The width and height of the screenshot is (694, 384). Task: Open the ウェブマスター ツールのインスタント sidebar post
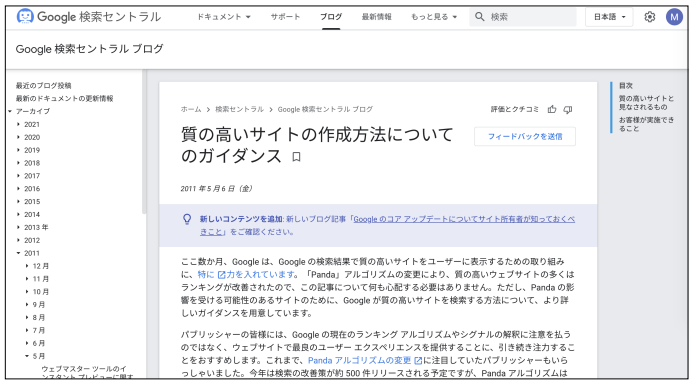[x=86, y=372]
